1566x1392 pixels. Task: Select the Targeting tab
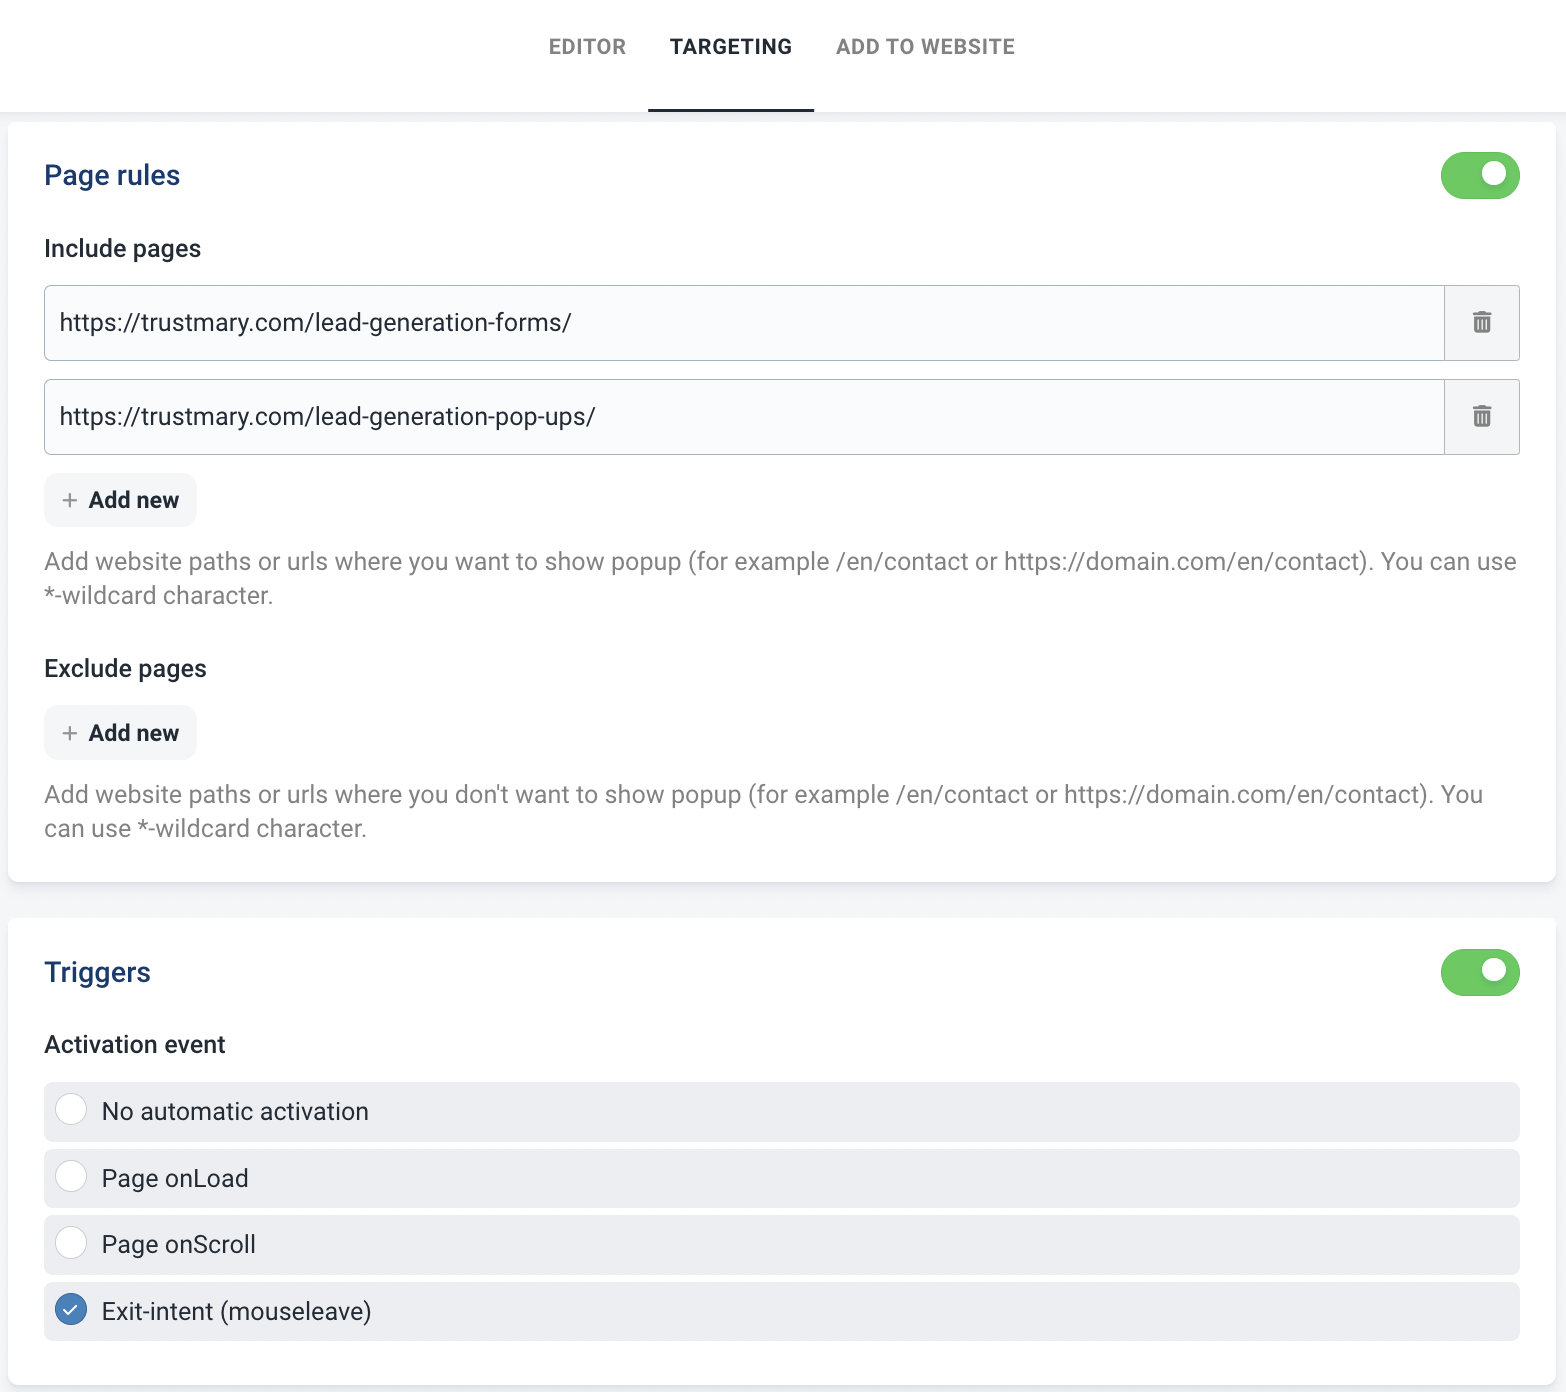click(x=730, y=47)
